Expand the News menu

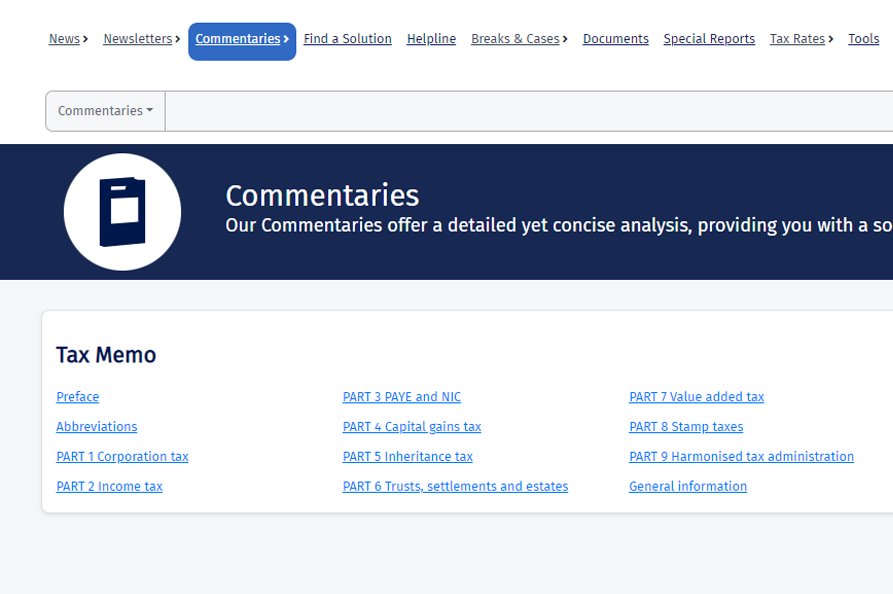click(x=67, y=39)
